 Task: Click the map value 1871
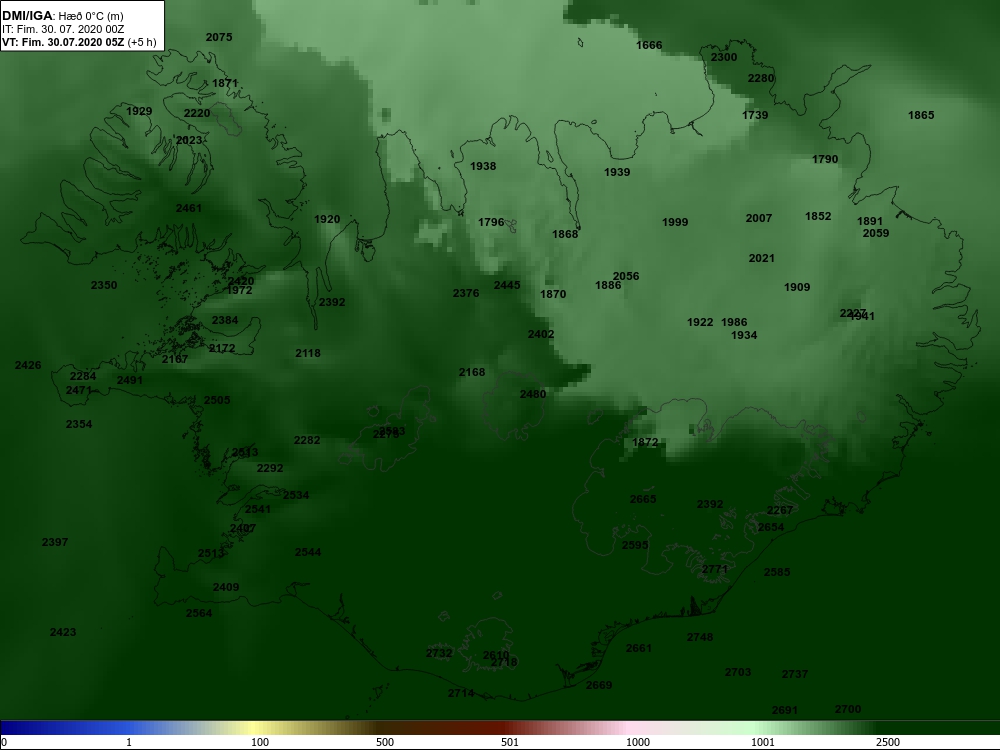[x=225, y=83]
